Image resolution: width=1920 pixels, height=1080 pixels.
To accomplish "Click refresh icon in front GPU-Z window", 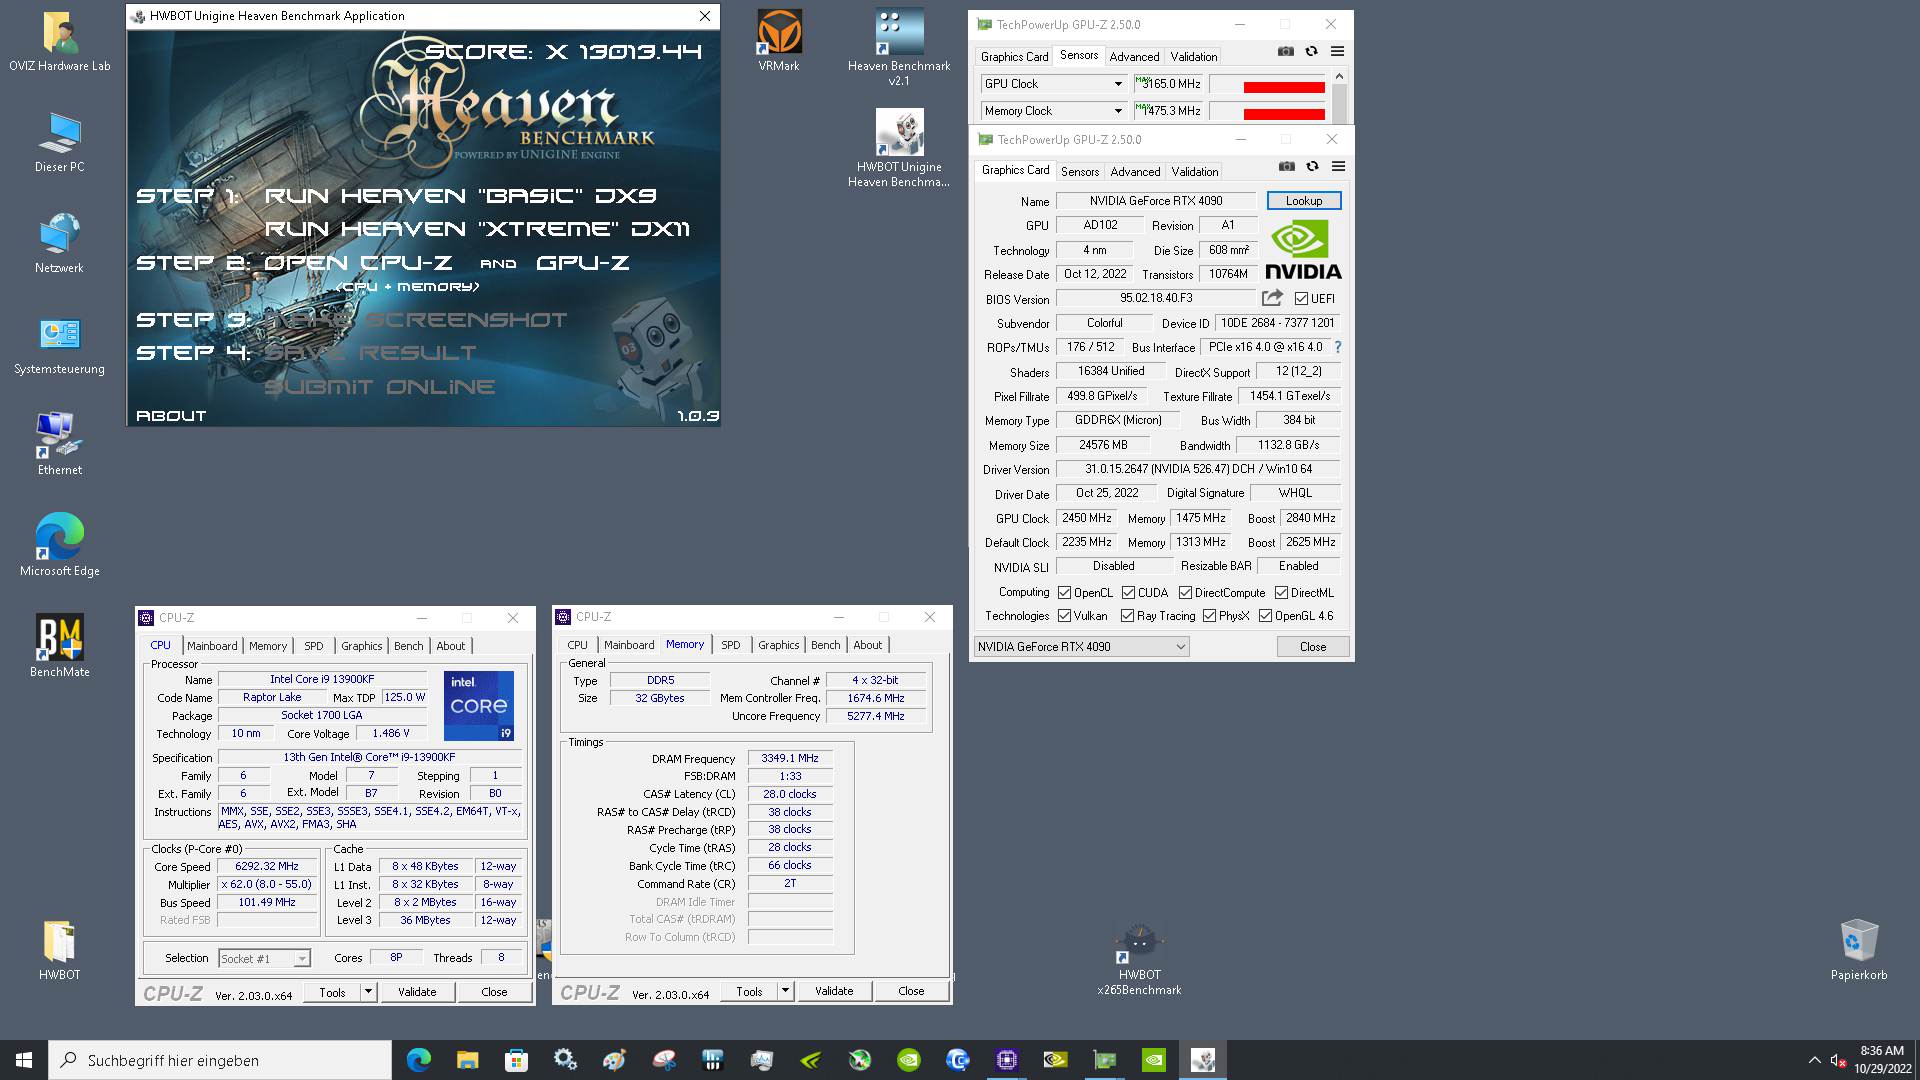I will tap(1312, 167).
